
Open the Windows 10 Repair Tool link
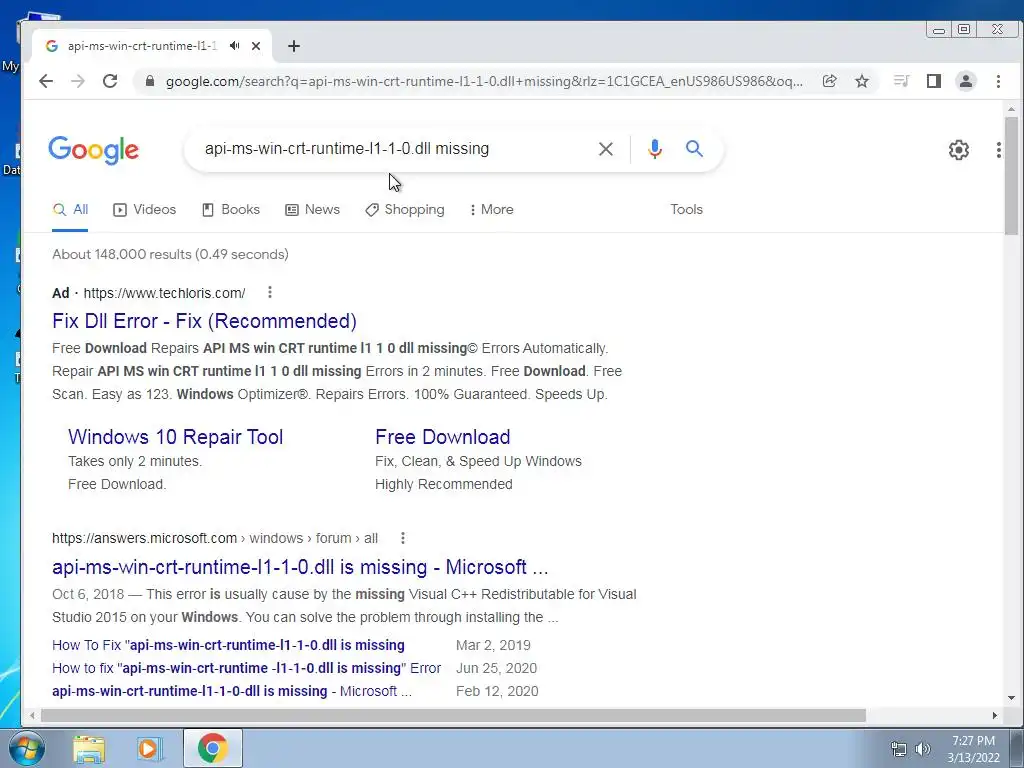[x=176, y=437]
